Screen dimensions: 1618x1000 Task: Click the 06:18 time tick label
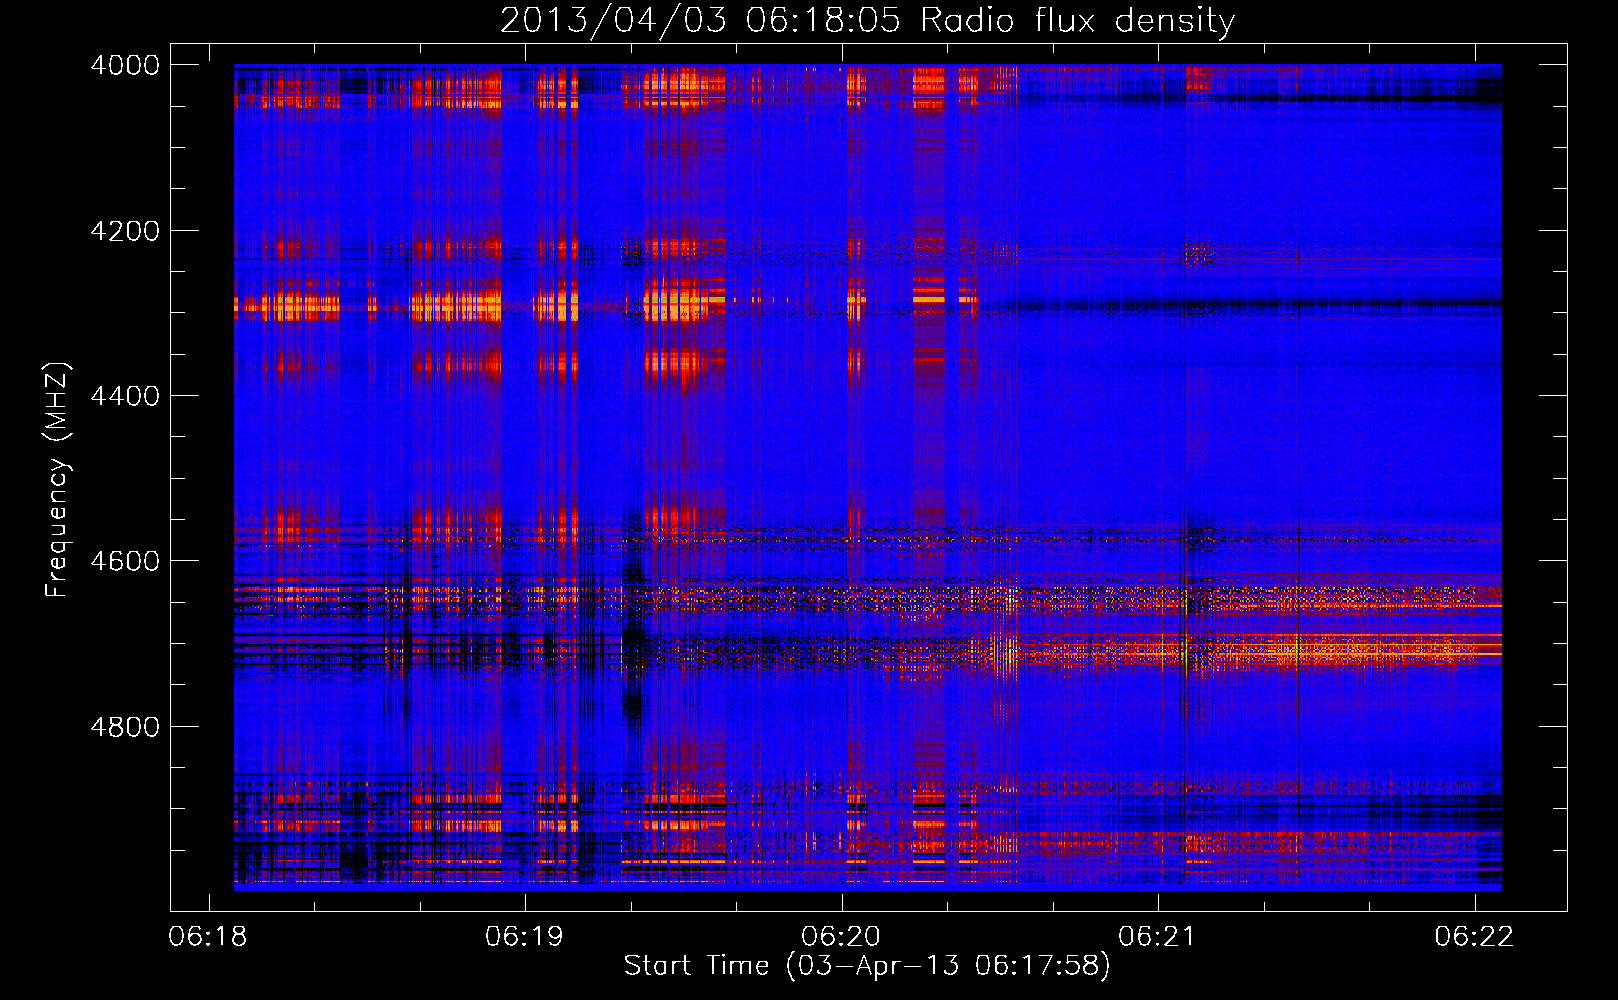tap(209, 936)
